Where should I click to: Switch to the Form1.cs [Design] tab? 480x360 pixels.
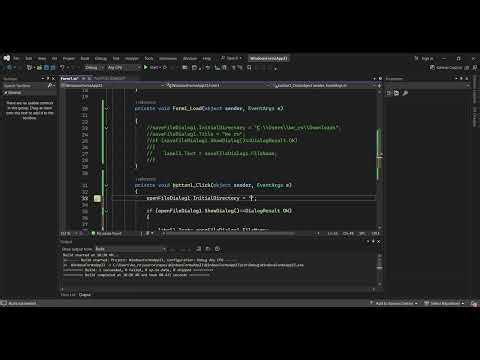tap(110, 79)
